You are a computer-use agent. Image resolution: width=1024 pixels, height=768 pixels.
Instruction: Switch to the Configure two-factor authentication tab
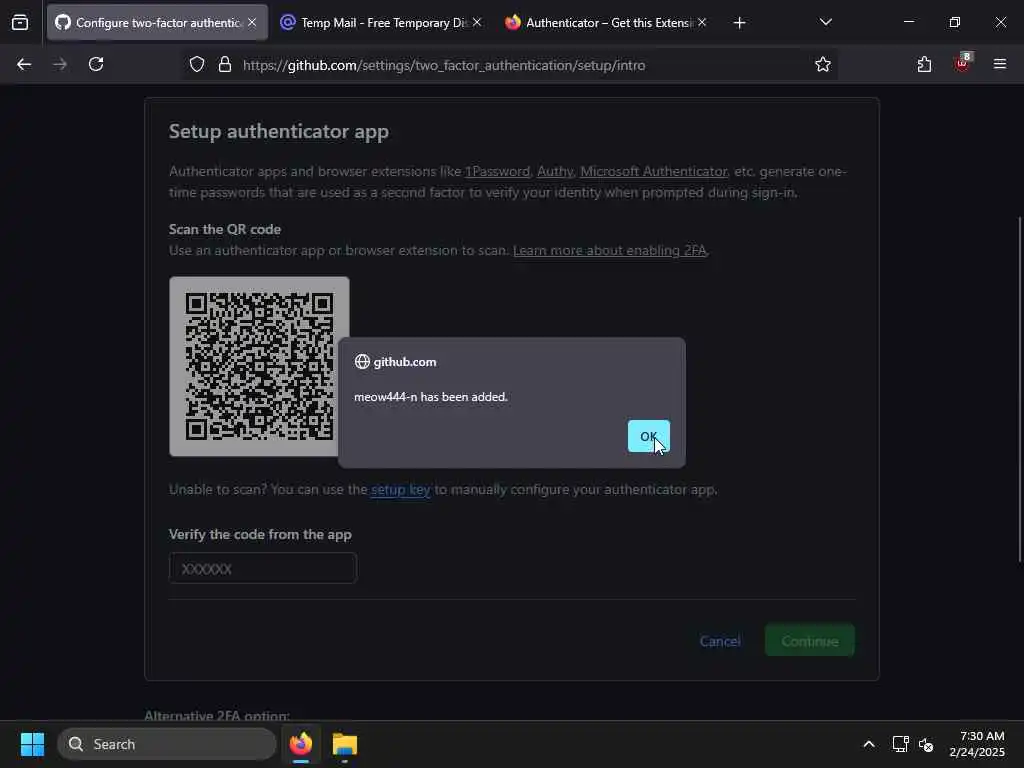click(158, 23)
